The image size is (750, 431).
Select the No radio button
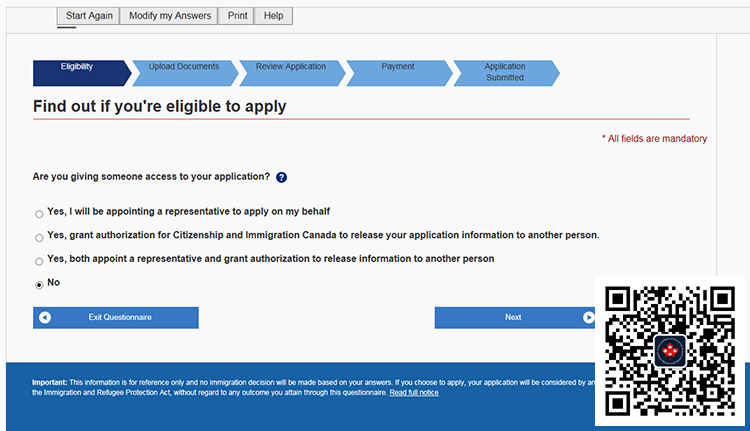(39, 285)
